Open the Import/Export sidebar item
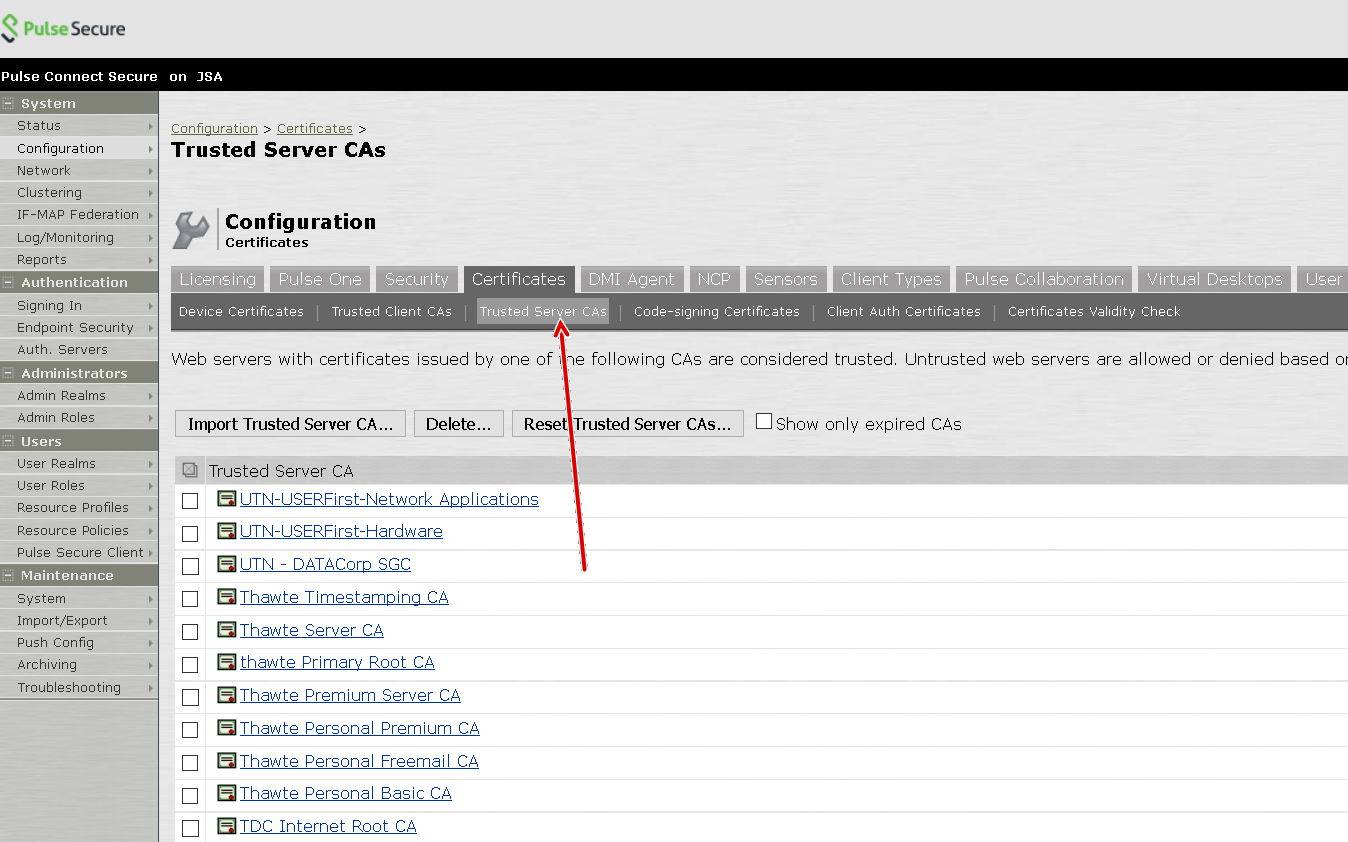The width and height of the screenshot is (1348, 842). pyautogui.click(x=79, y=620)
